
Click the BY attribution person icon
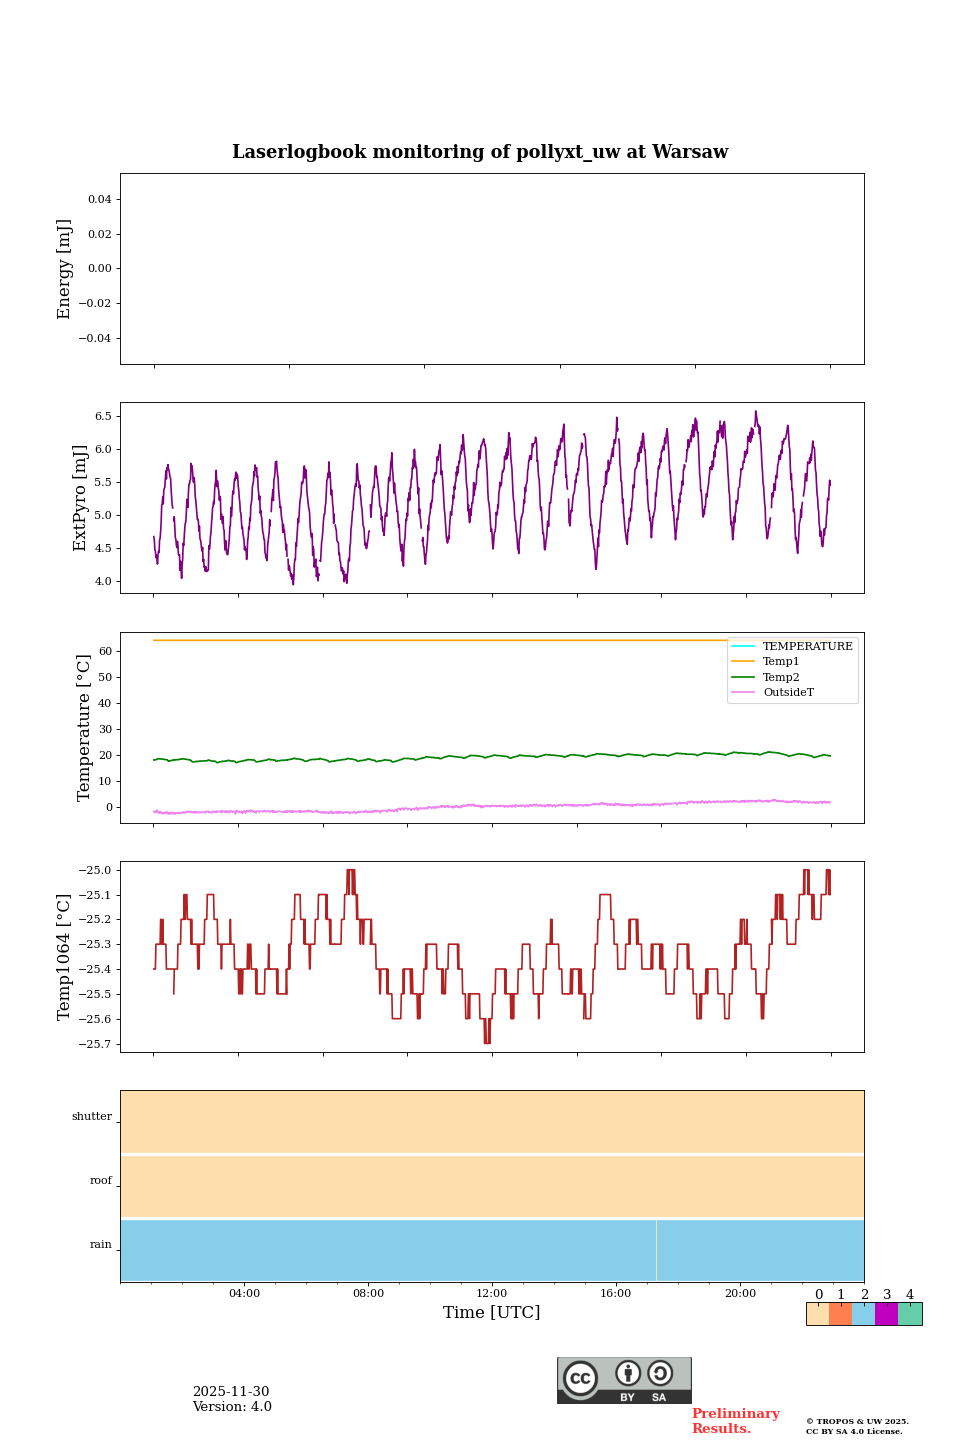tap(628, 1374)
